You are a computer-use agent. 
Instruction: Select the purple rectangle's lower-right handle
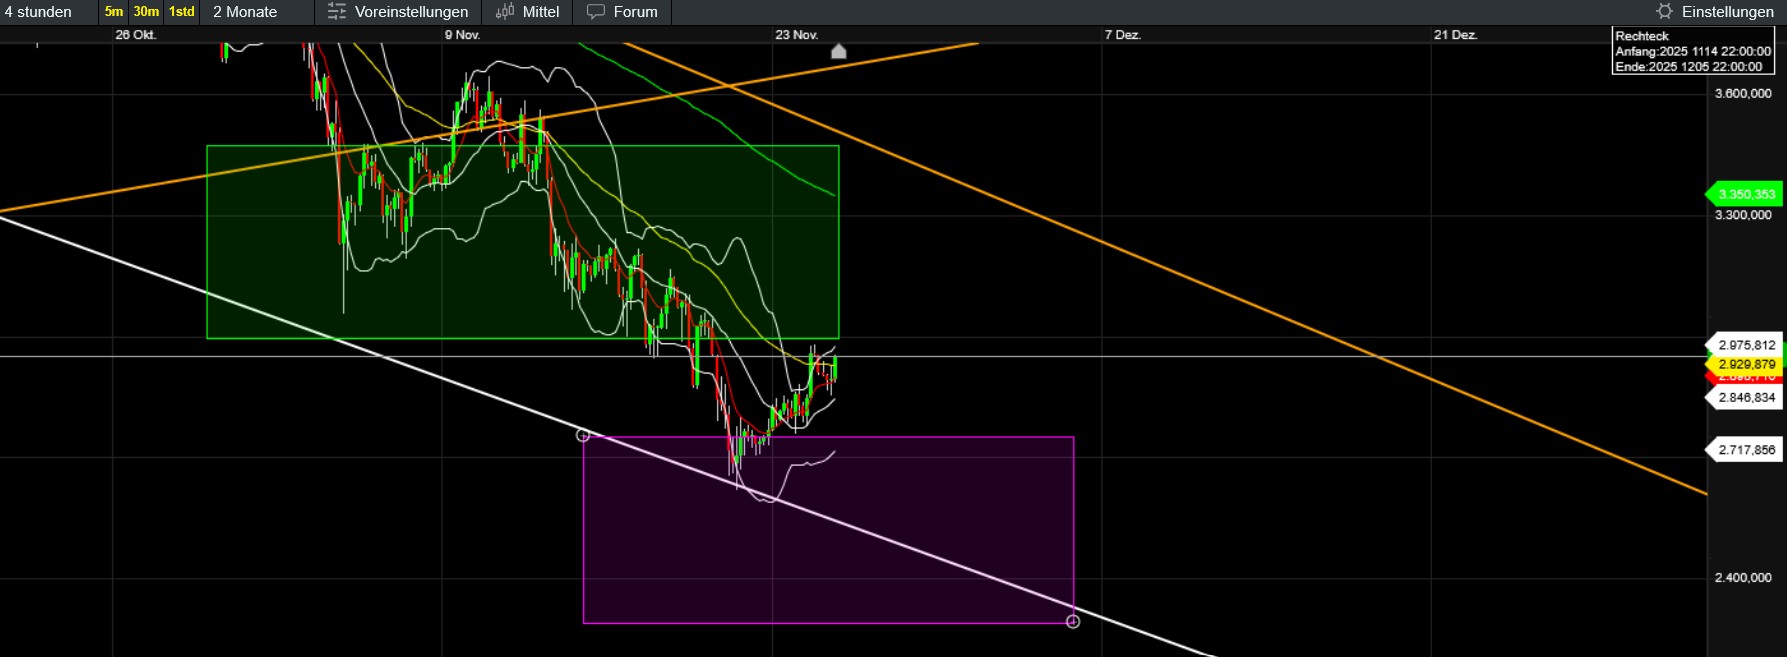click(x=1073, y=622)
